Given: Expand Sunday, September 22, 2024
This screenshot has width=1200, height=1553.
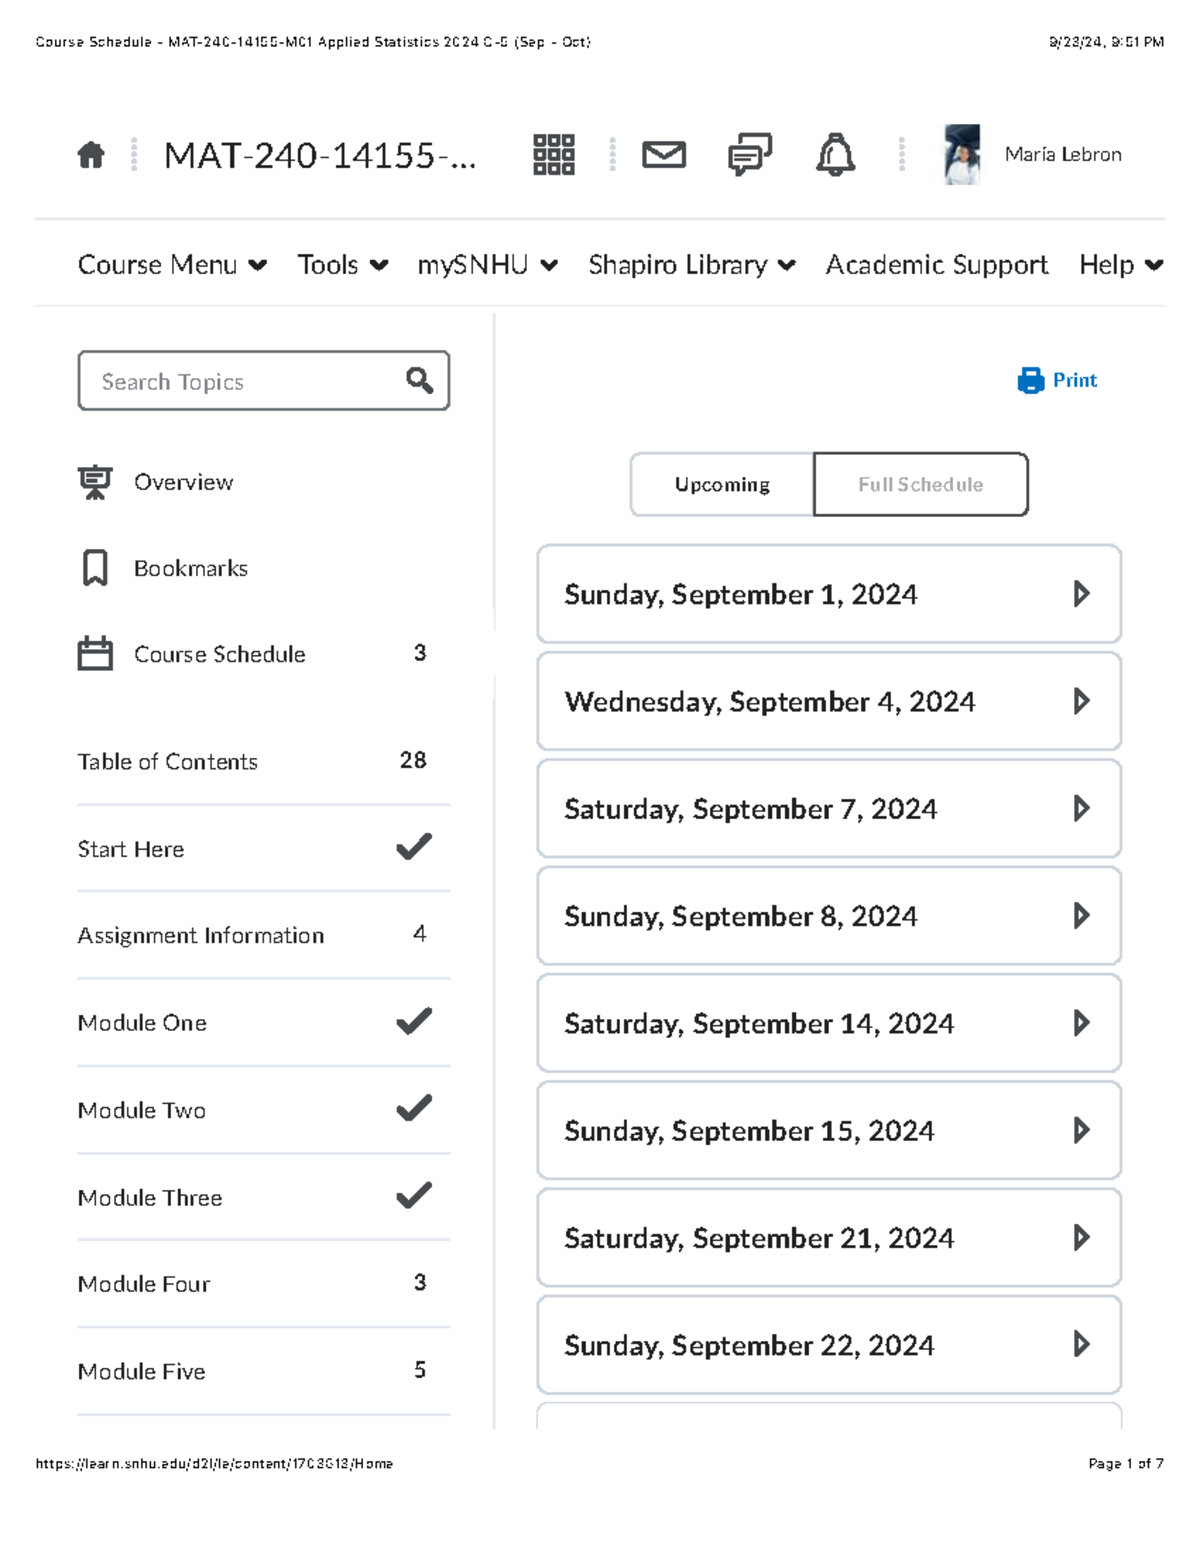Looking at the screenshot, I should [829, 1345].
